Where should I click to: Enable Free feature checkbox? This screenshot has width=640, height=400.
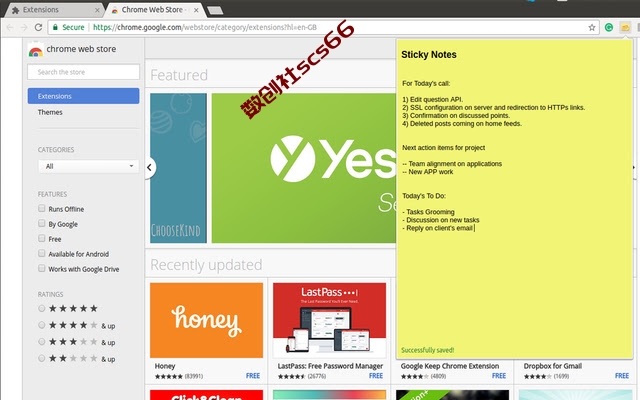tap(42, 238)
